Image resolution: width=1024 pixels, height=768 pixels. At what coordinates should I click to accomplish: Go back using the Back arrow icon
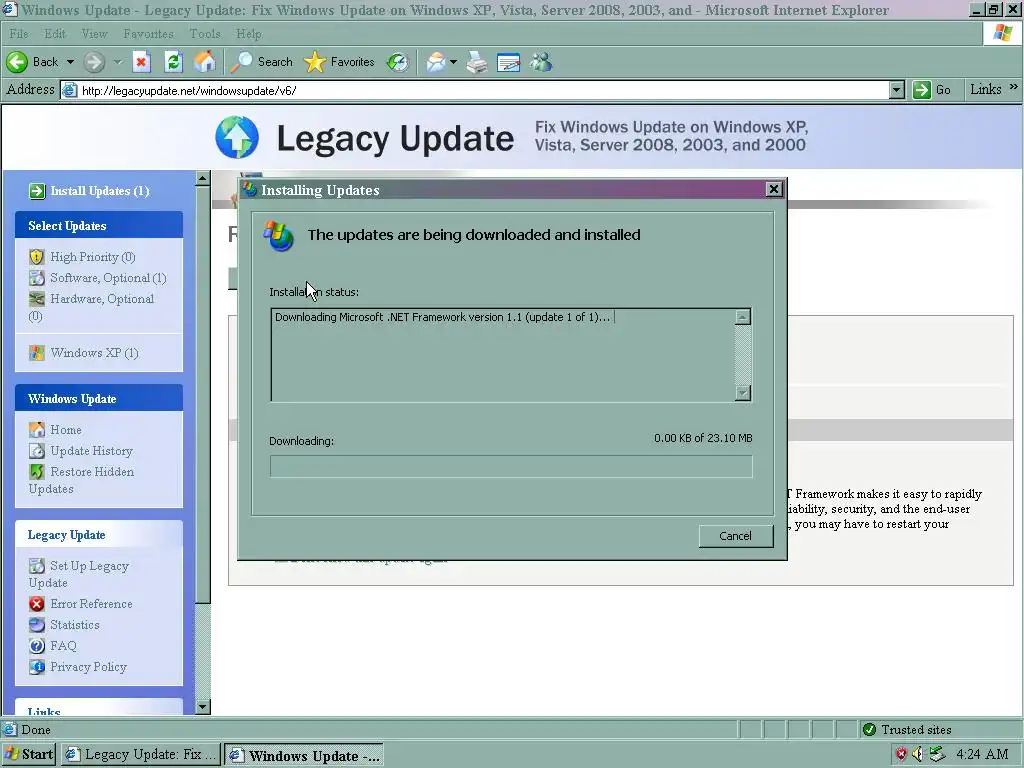17,62
